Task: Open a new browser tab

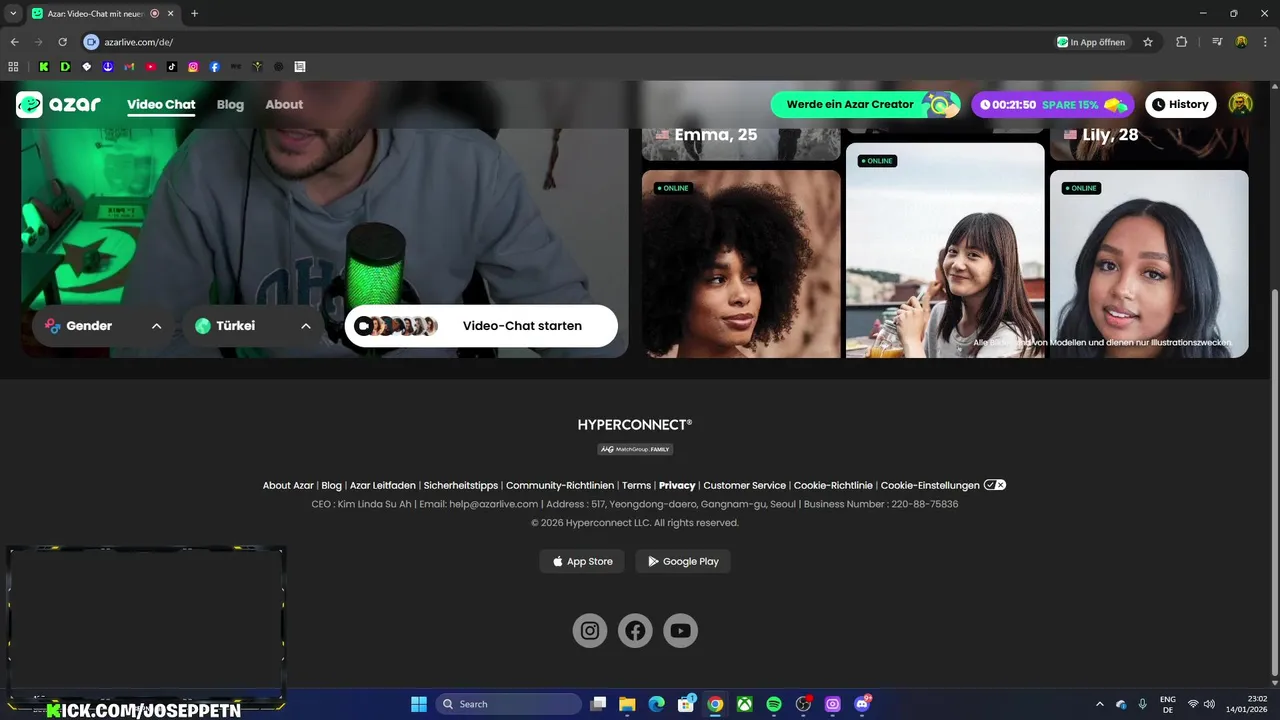Action: click(x=194, y=13)
